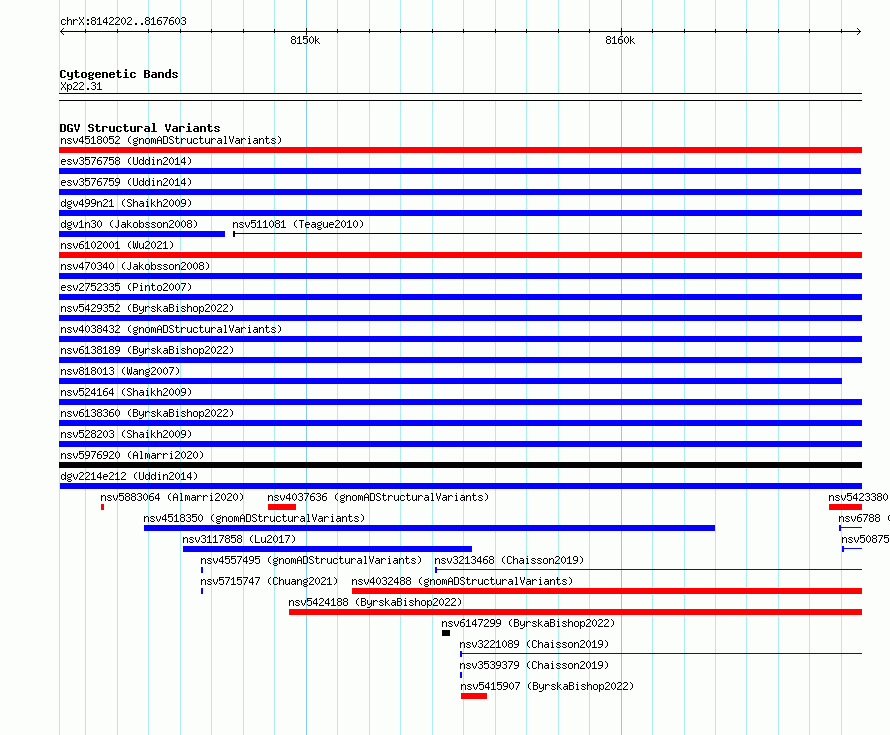Click the red bar under nsv5424188
This screenshot has height=735, width=890.
576,612
